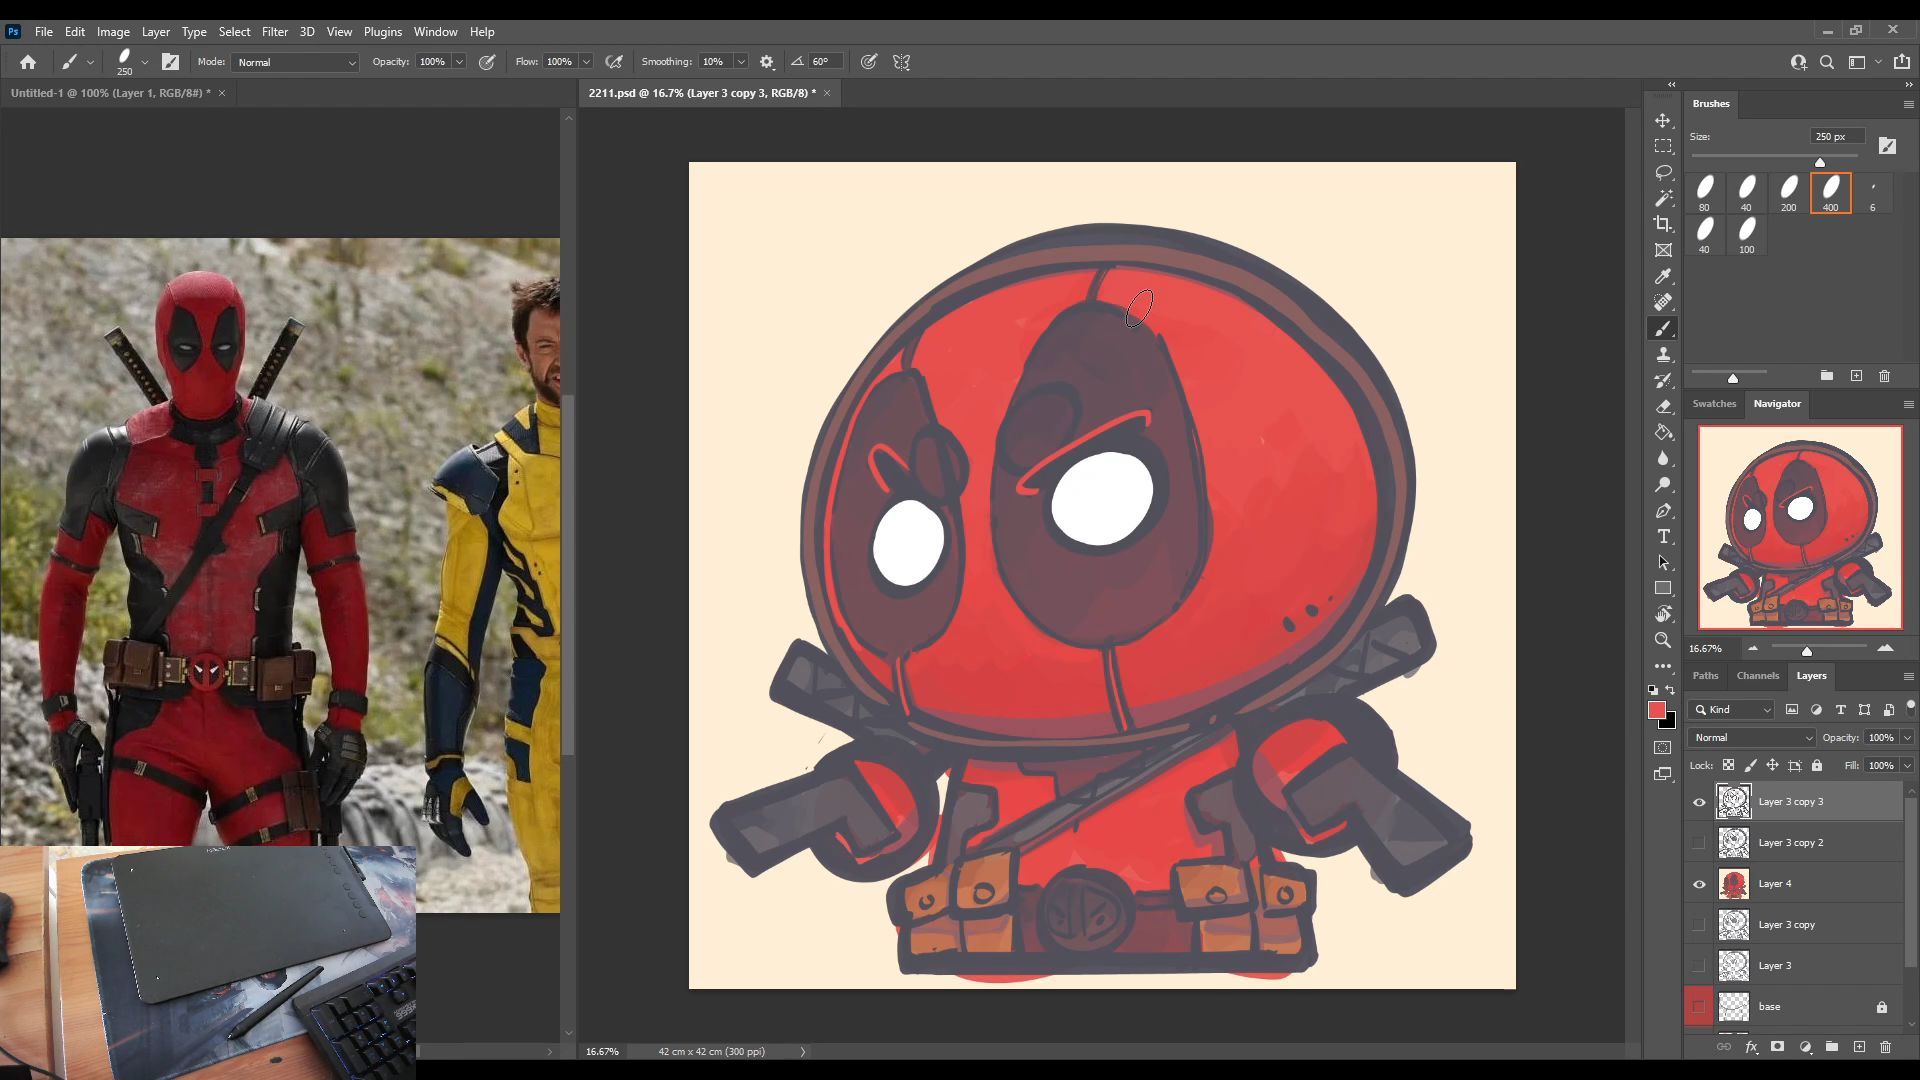Toggle symmetry paint butterfly icon
The image size is (1920, 1080).
[x=902, y=62]
